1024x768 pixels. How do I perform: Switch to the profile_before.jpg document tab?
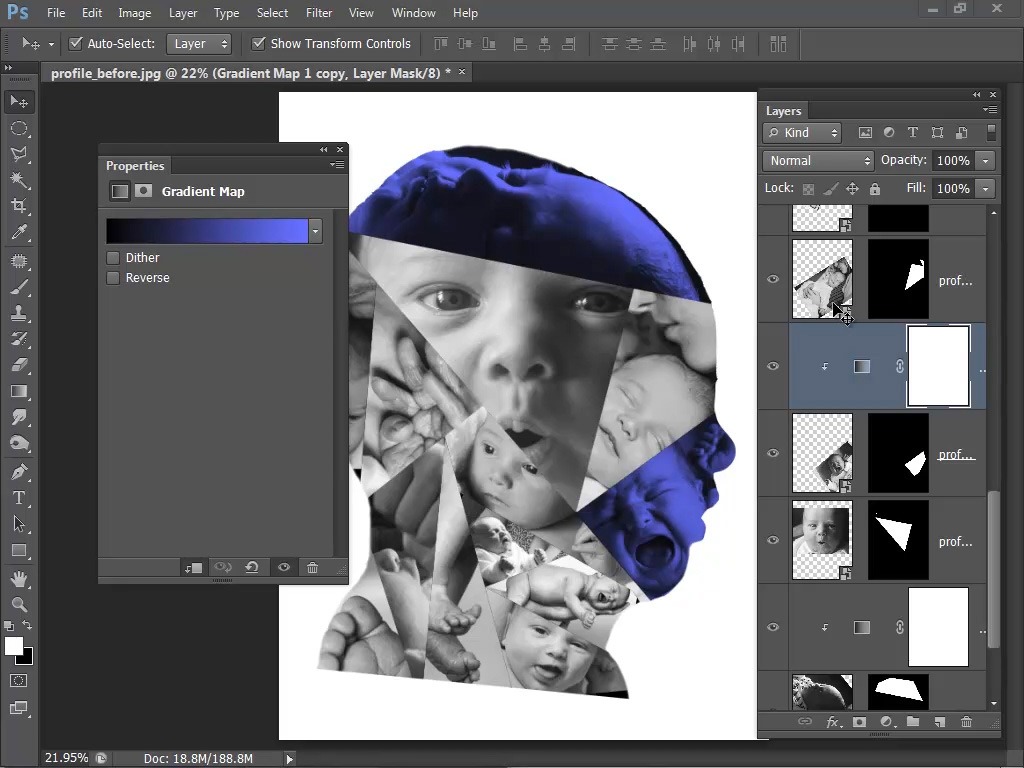pyautogui.click(x=250, y=73)
